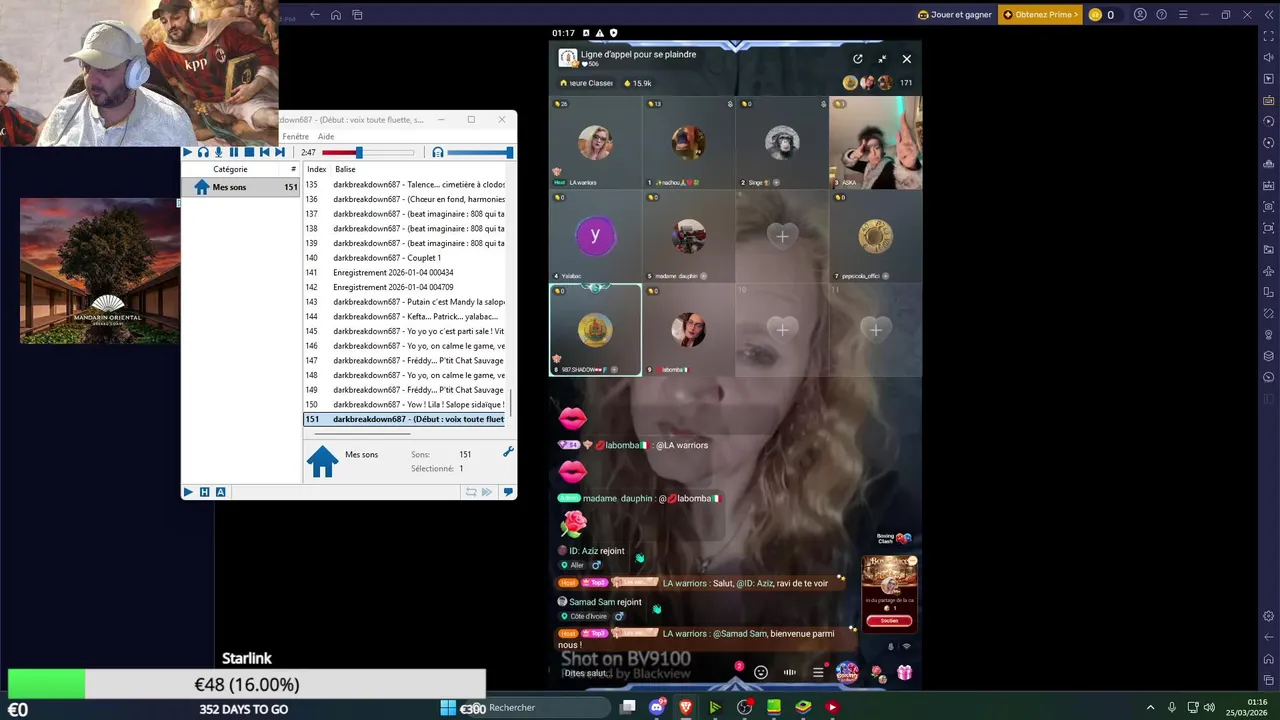Image resolution: width=1280 pixels, height=720 pixels.
Task: Click the vertical scrollbar of sound list
Action: 511,402
